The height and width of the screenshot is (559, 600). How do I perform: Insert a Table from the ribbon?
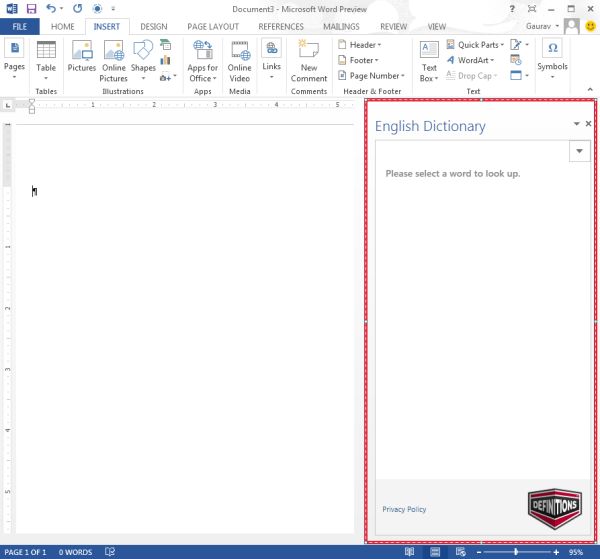coord(46,60)
